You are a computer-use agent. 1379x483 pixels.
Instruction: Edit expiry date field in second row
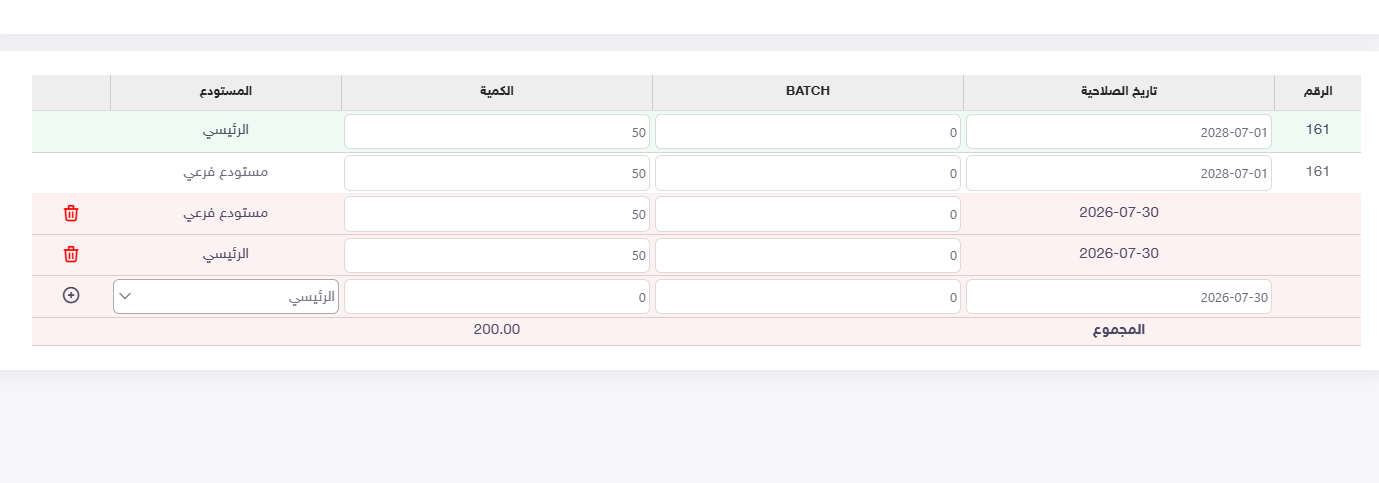[1119, 173]
